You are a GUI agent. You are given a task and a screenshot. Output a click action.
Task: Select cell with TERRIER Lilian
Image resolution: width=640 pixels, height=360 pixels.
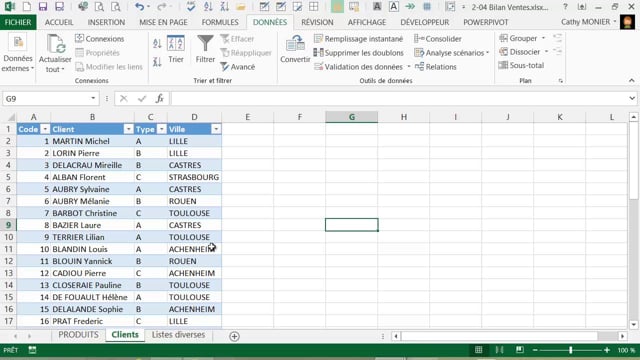(x=92, y=237)
